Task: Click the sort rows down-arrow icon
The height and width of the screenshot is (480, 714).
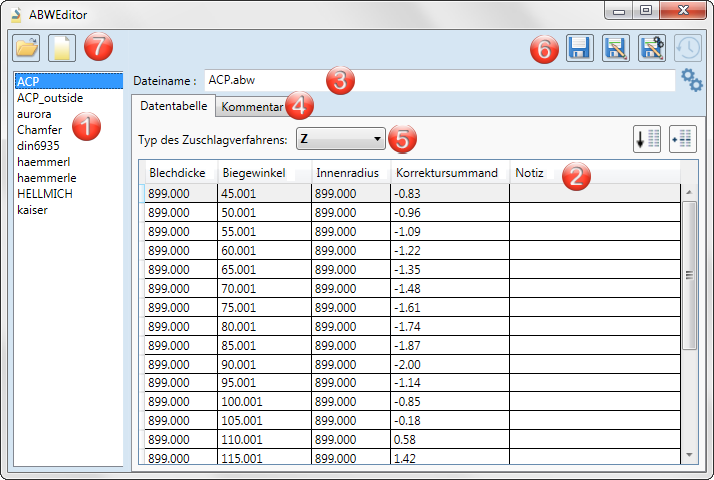Action: (647, 139)
